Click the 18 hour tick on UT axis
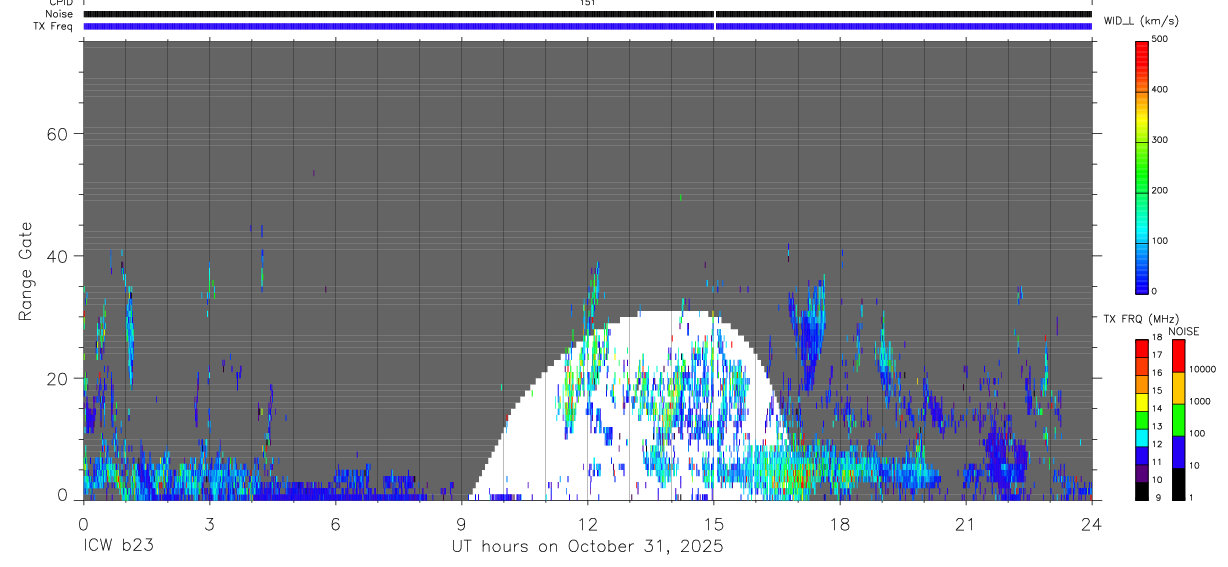This screenshot has height=567, width=1228. pos(839,523)
